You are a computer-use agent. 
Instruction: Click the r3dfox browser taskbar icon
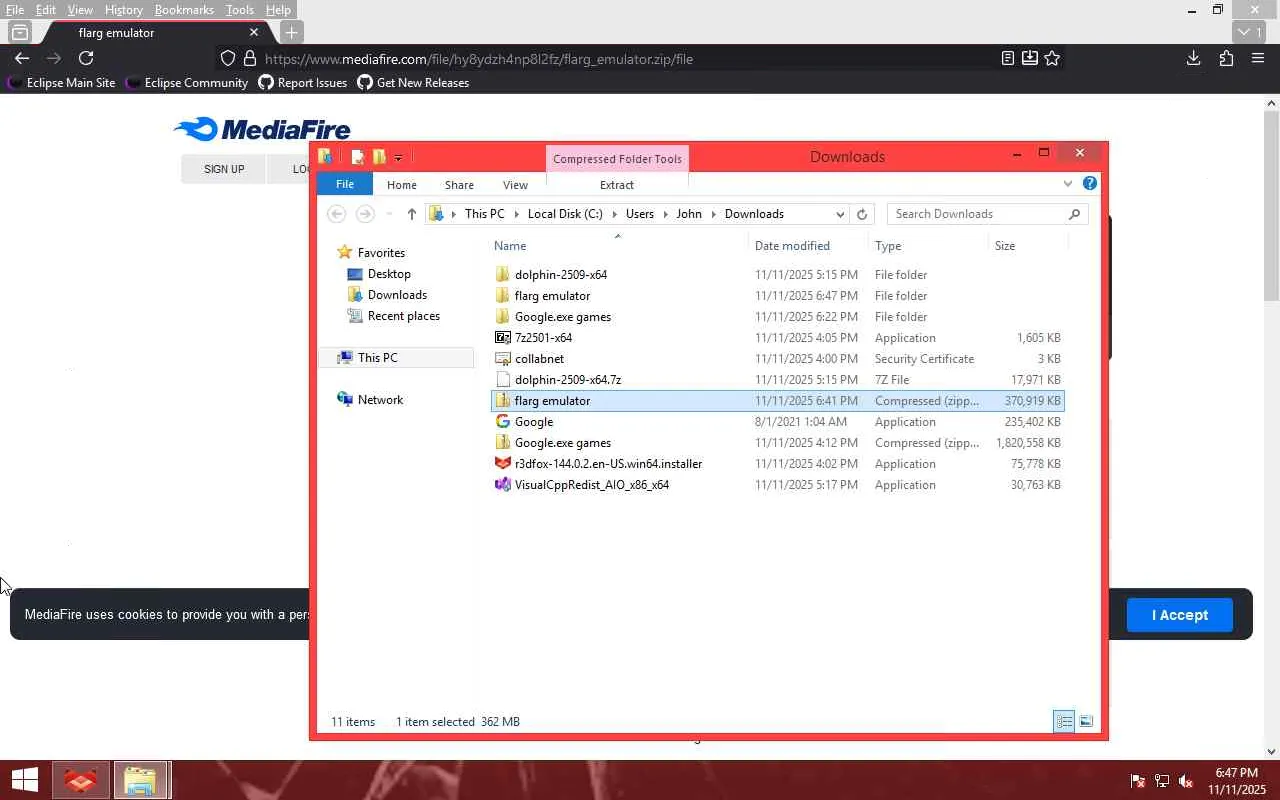[81, 780]
